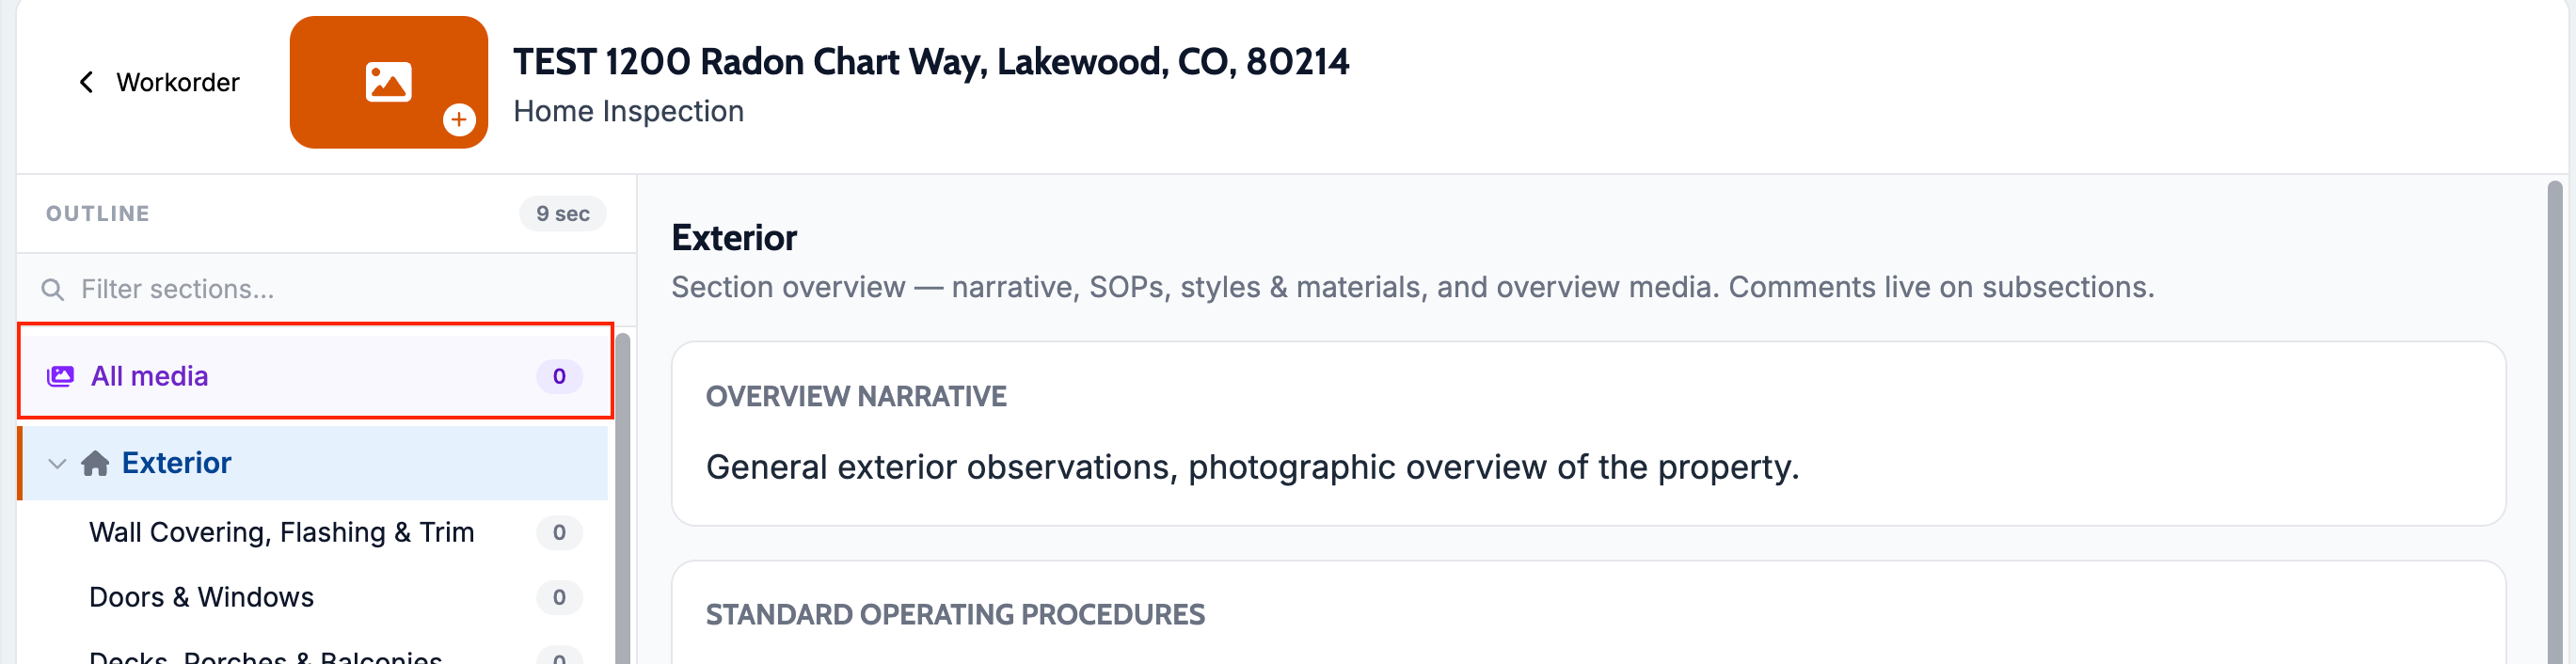Click the outline sidebar scrollbar
This screenshot has width=2576, height=664.
[623, 499]
